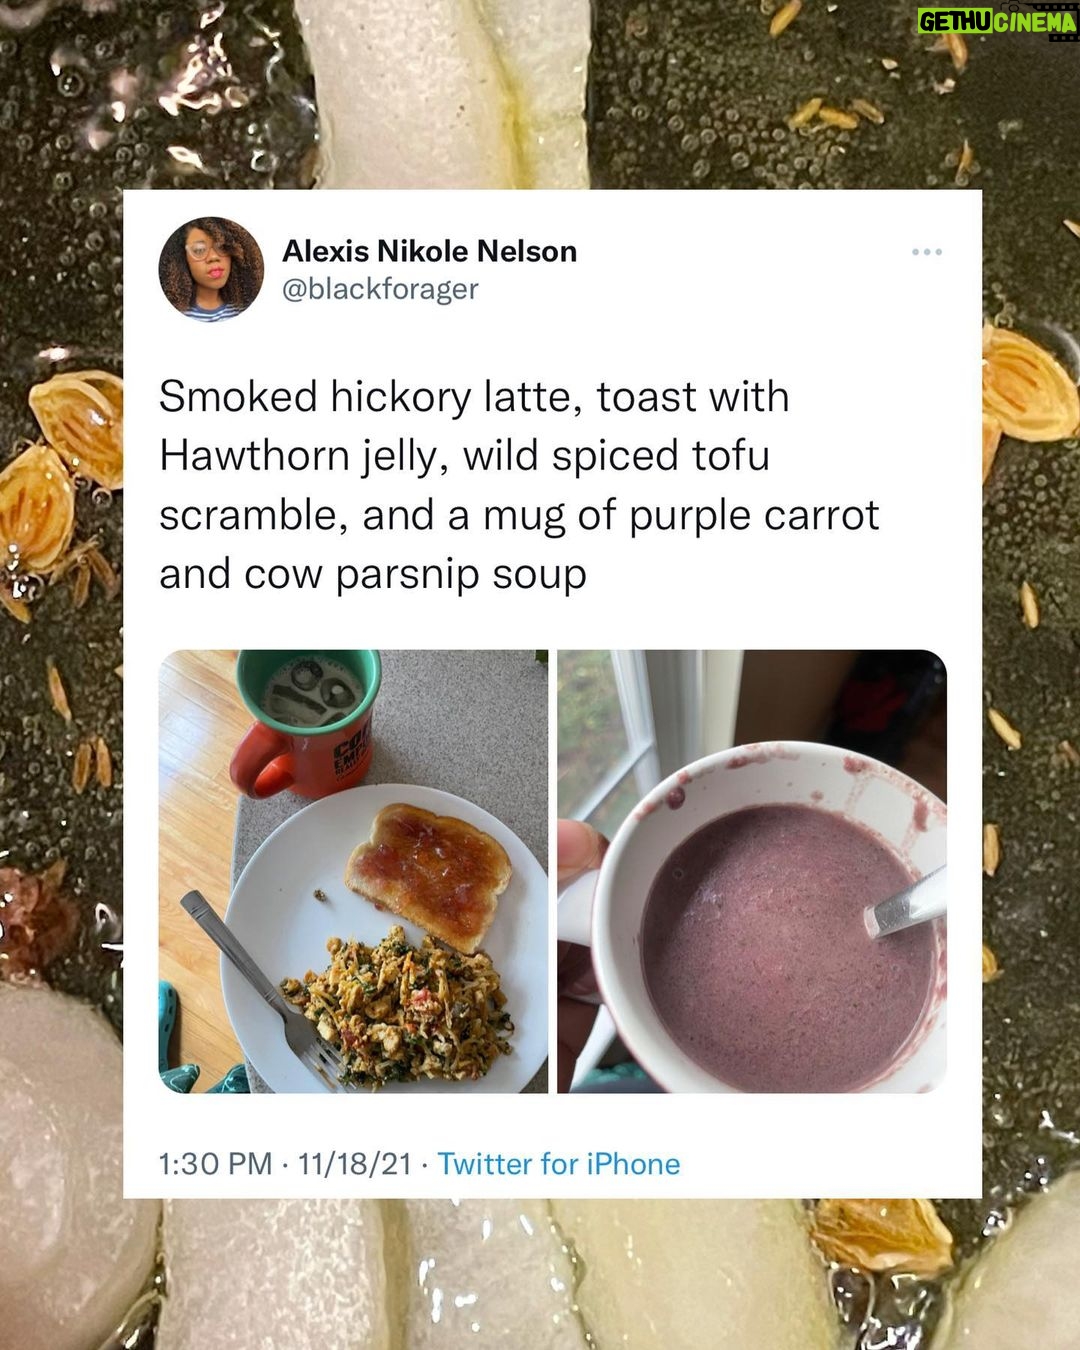The image size is (1080, 1350).
Task: Click the GETHU CINEMA watermark logo
Action: (x=997, y=22)
